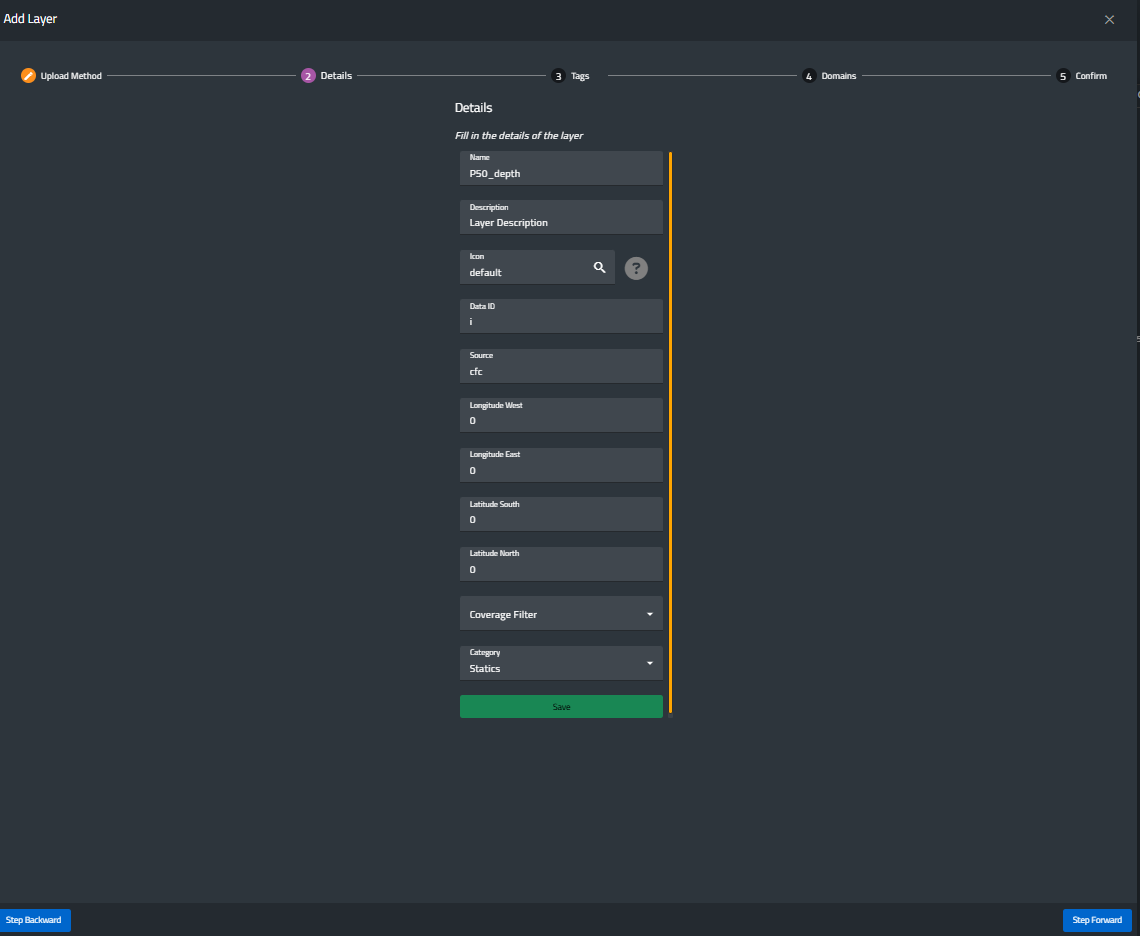Click the Confirm step number 5 circle
Screen dimensions: 1140x936
(x=1063, y=76)
